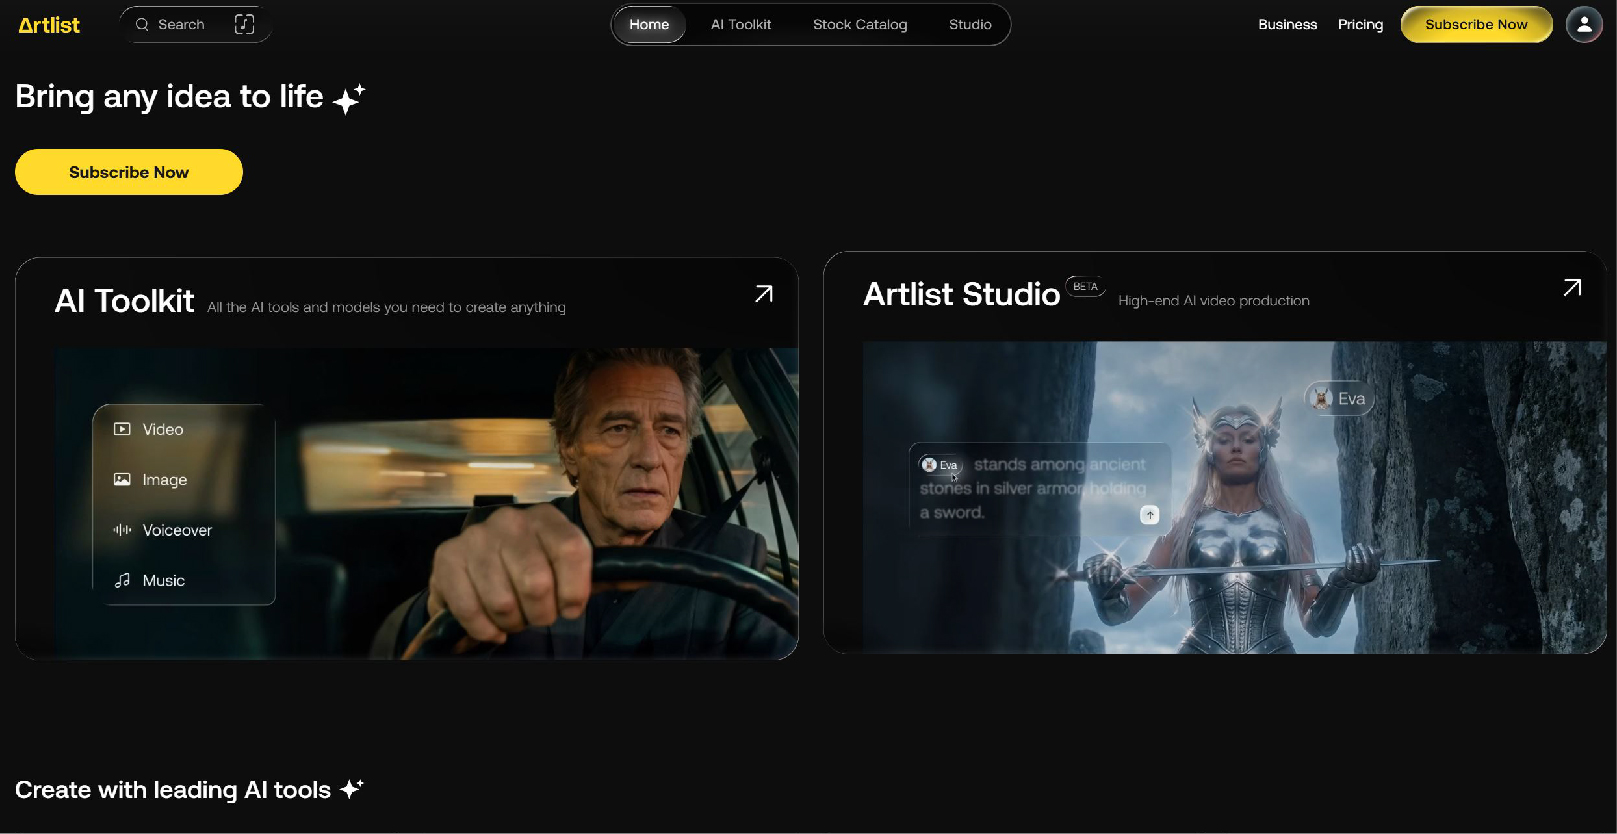Screen dimensions: 1617x834
Task: Switch to the AI Toolkit tab
Action: pyautogui.click(x=741, y=24)
